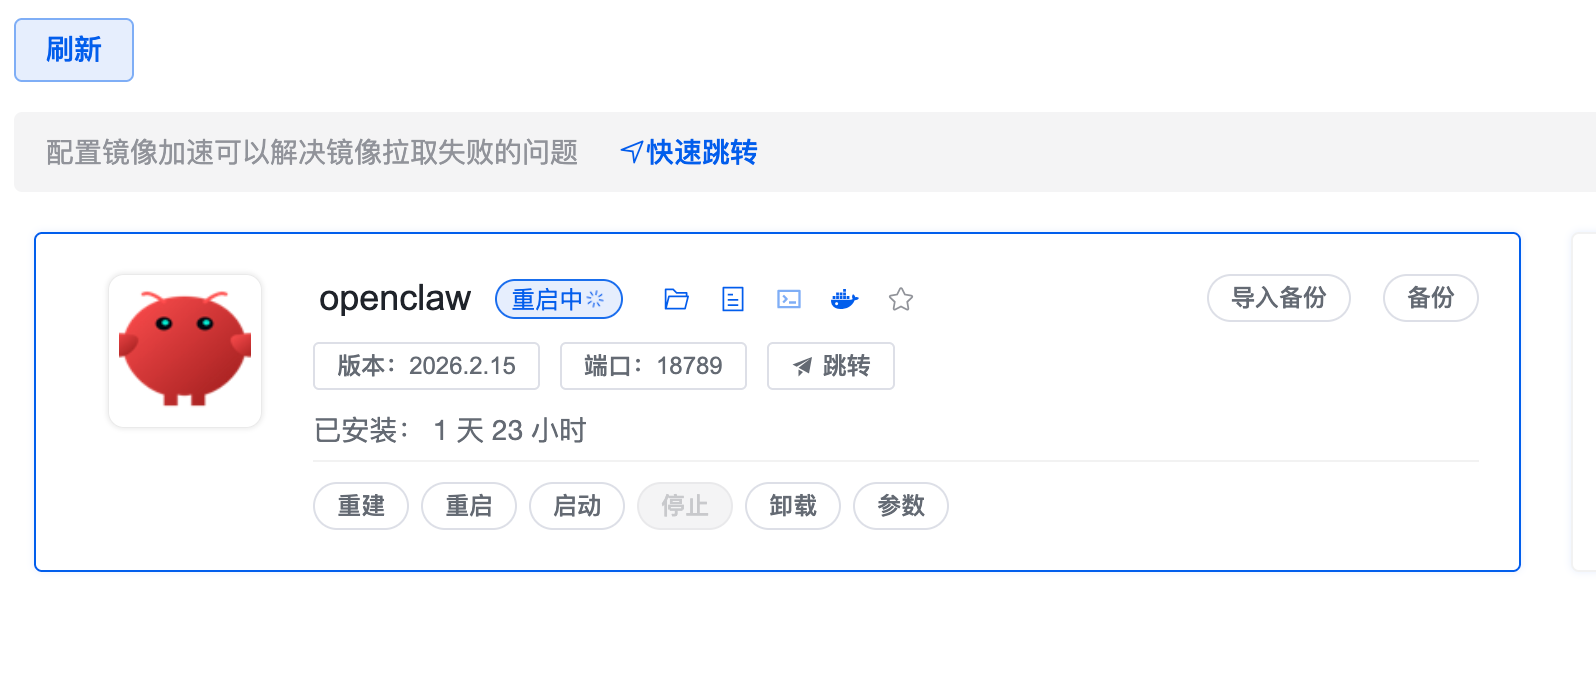This screenshot has height=694, width=1596.
Task: Click the 端口: 18789 port tag
Action: click(x=653, y=366)
